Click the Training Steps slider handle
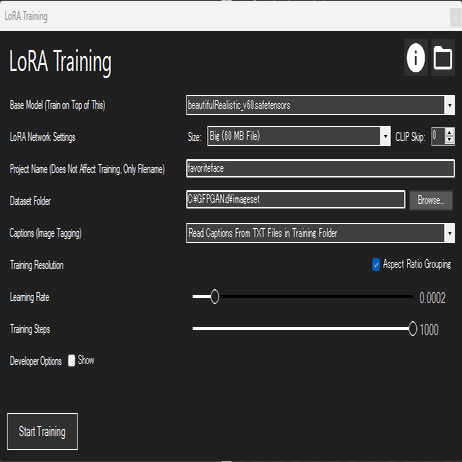This screenshot has height=462, width=462. coord(413,328)
